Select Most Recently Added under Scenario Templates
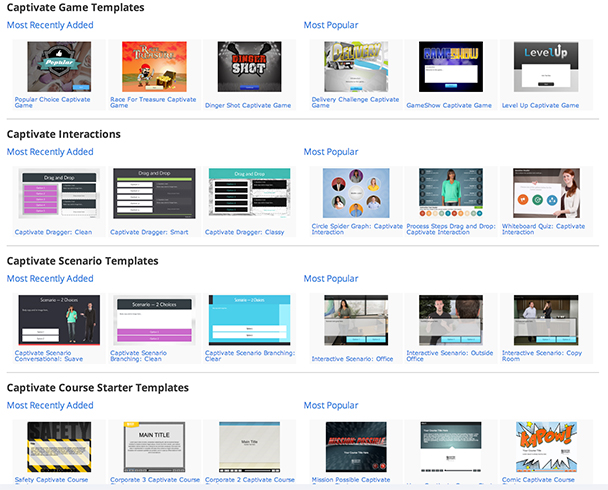Viewport: 608px width, 490px height. (50, 279)
